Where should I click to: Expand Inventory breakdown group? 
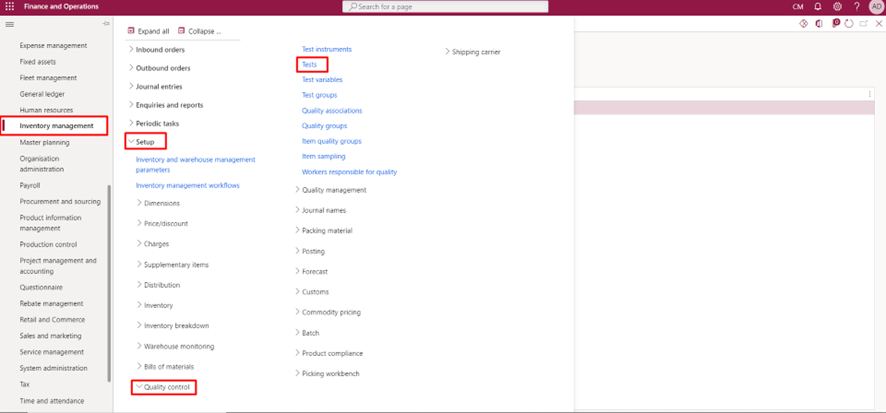173,325
